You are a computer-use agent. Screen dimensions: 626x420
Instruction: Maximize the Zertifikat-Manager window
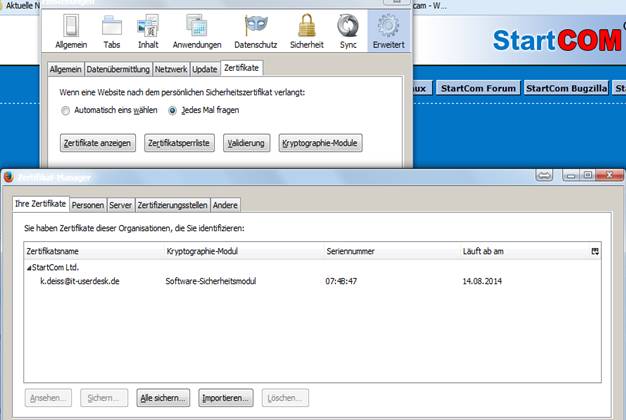coord(587,175)
